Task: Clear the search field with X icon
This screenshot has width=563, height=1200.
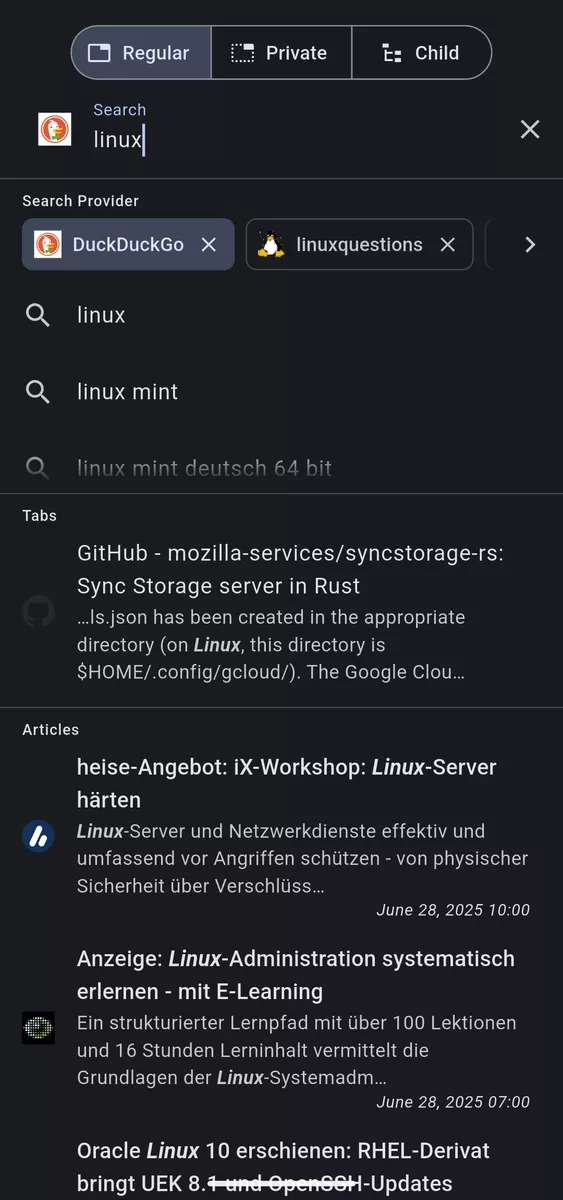Action: click(x=530, y=129)
